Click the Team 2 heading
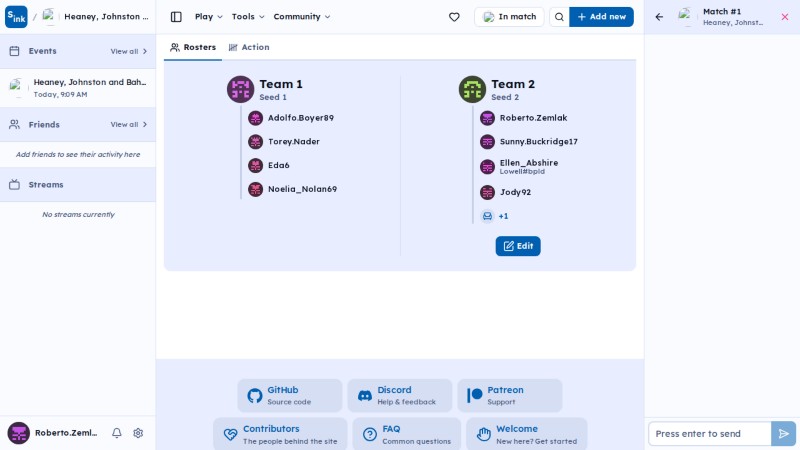The image size is (800, 450). 513,84
